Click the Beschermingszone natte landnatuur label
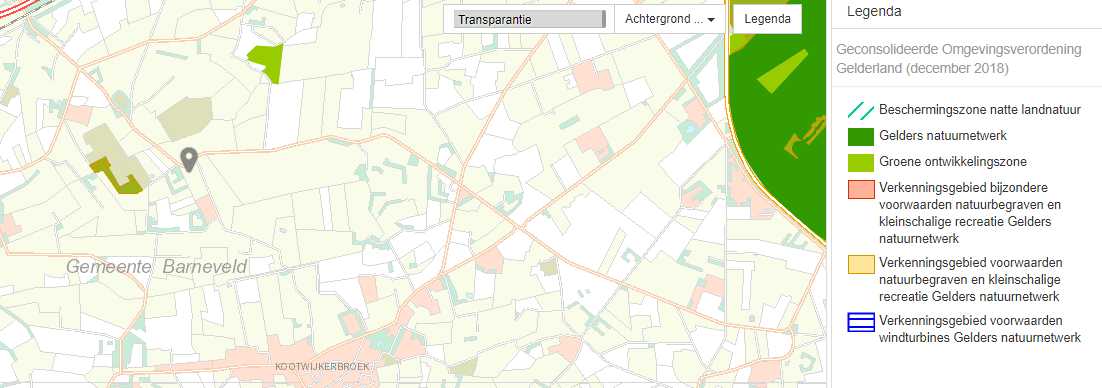 coord(980,110)
